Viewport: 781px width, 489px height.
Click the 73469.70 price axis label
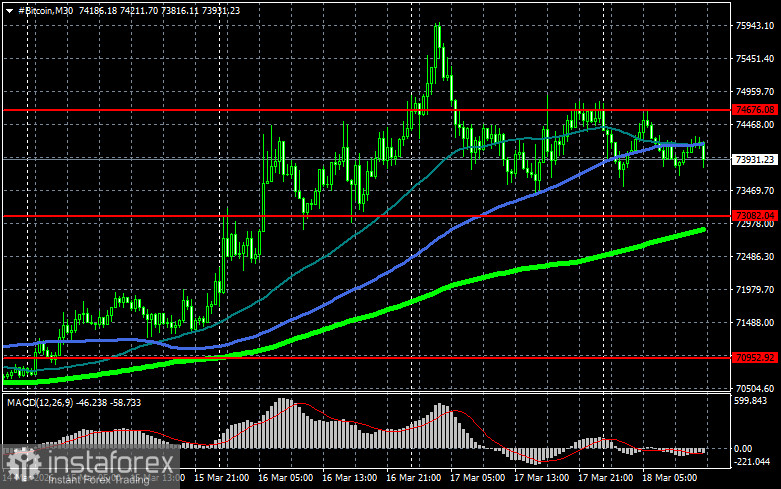click(x=755, y=191)
